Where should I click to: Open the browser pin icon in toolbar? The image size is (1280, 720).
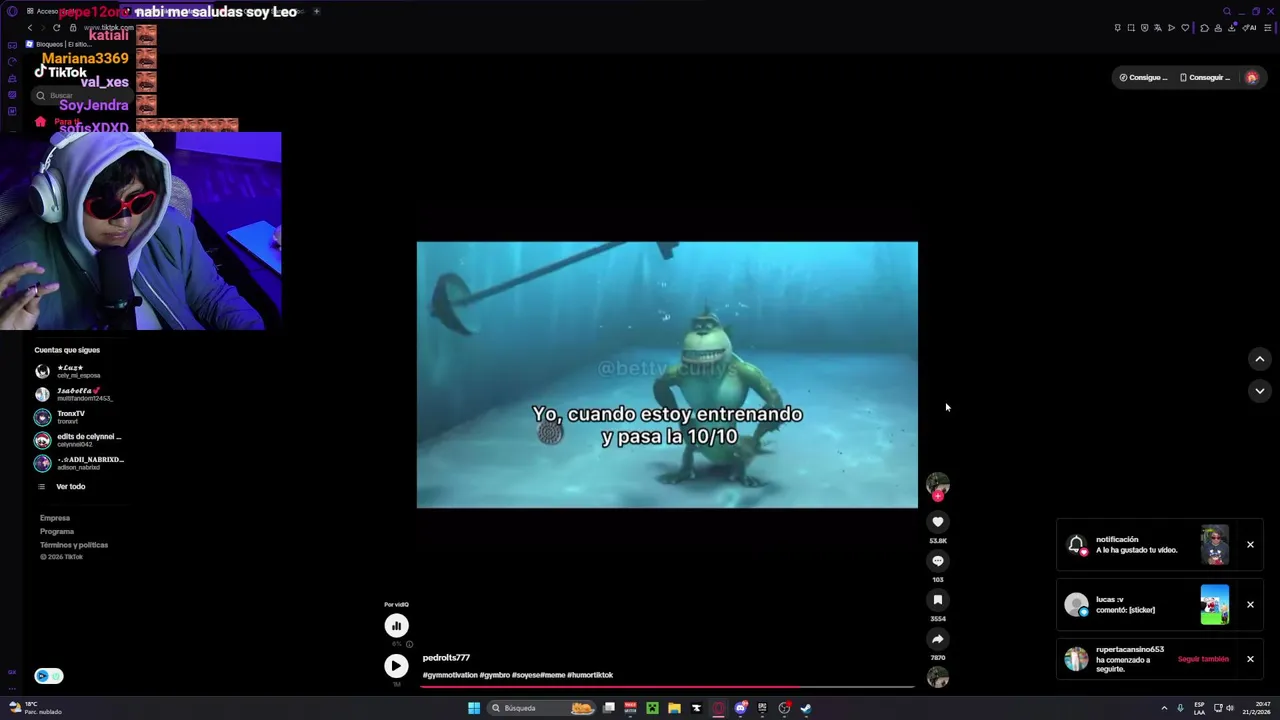[x=1117, y=28]
